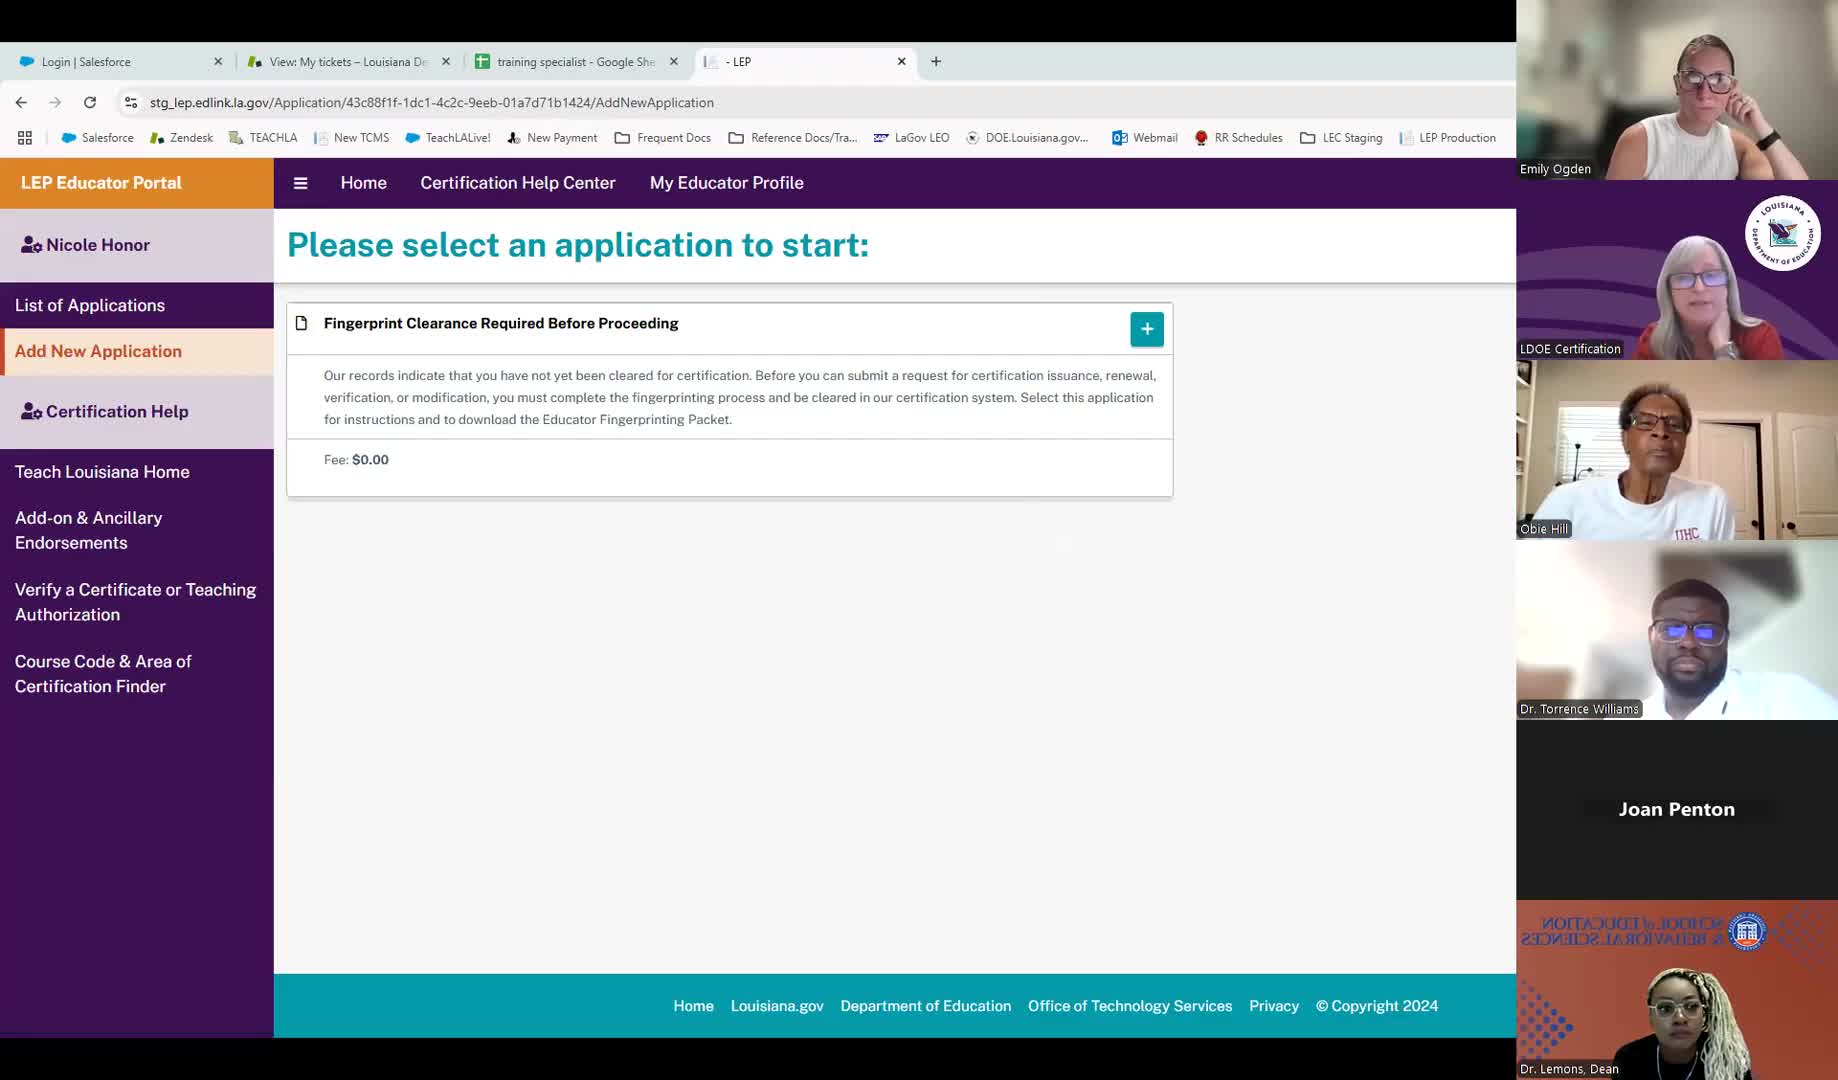Open the Webmail bookmark

1145,138
